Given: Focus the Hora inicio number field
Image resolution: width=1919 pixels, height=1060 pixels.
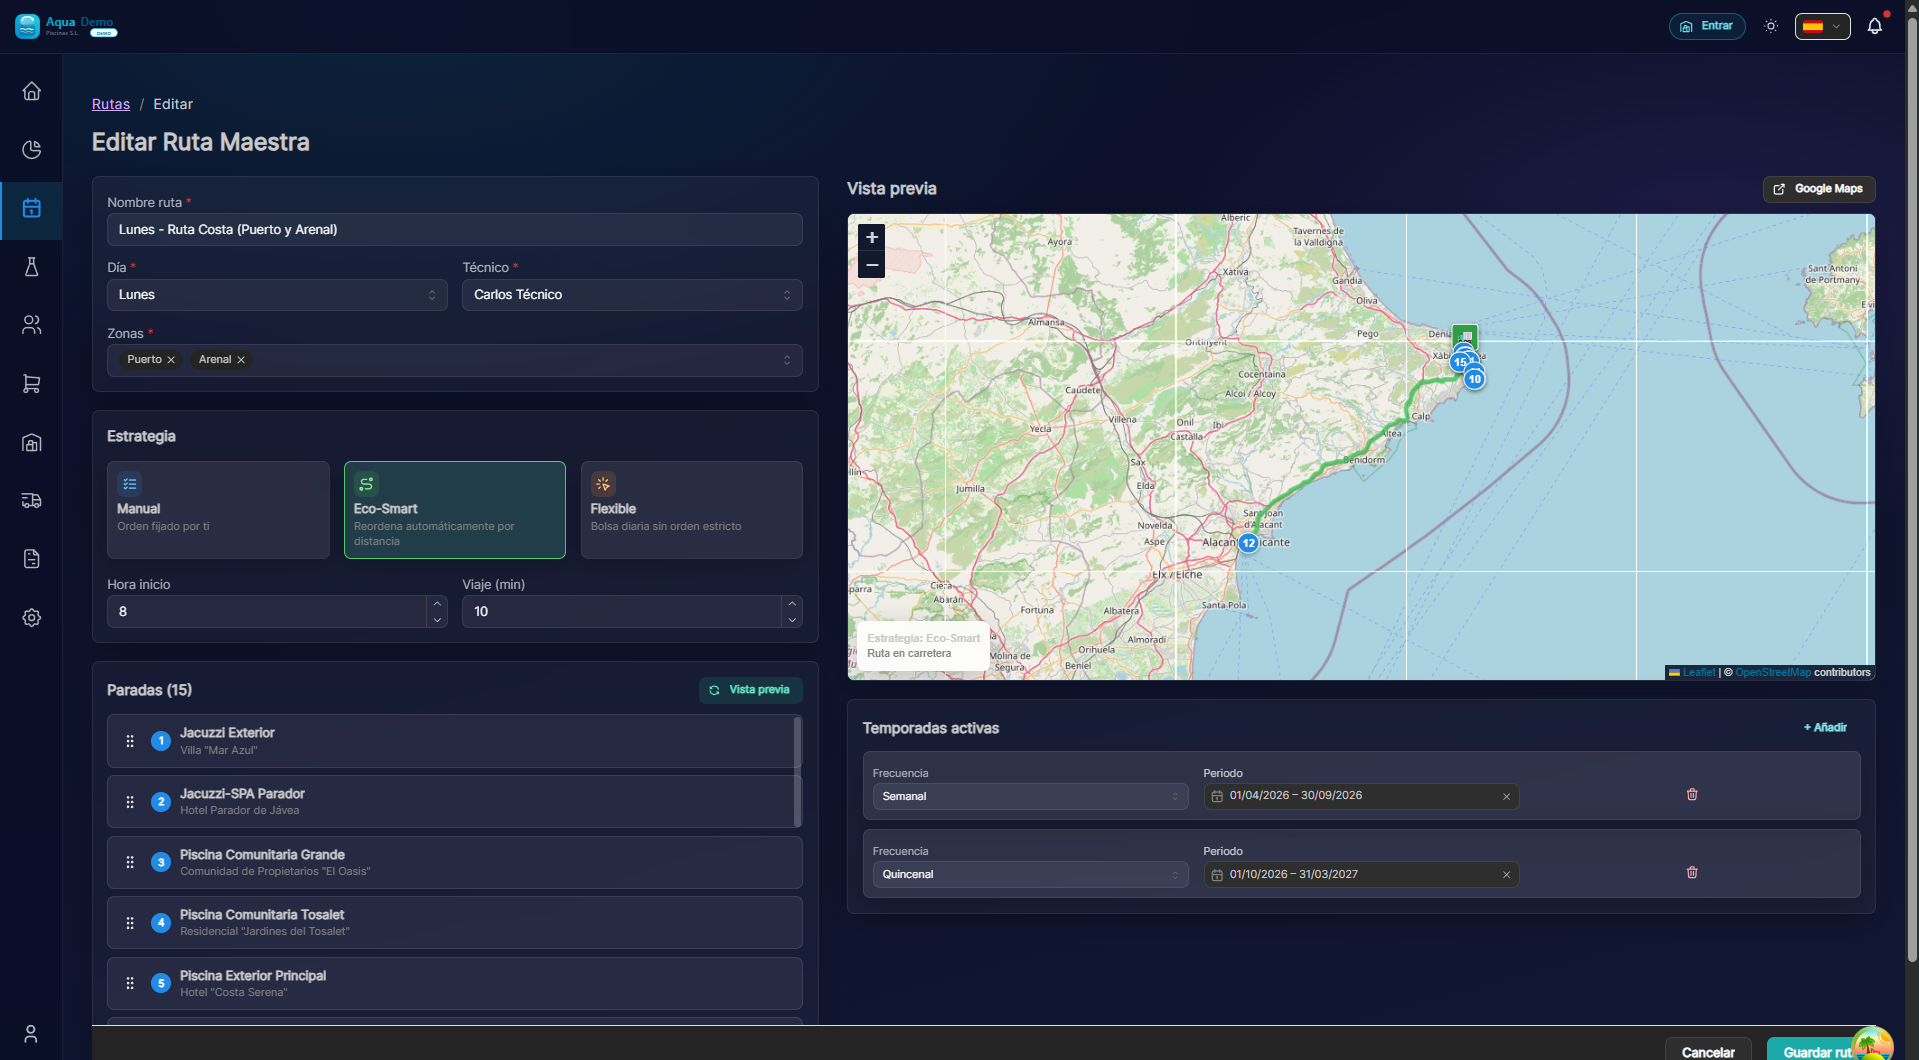Looking at the screenshot, I should tap(267, 612).
